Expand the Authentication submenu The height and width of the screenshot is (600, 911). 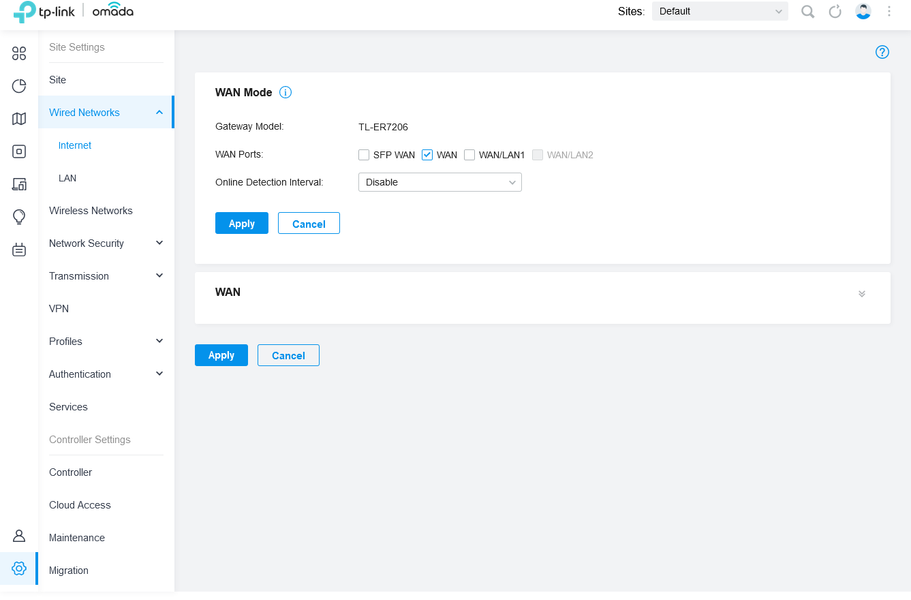[159, 373]
